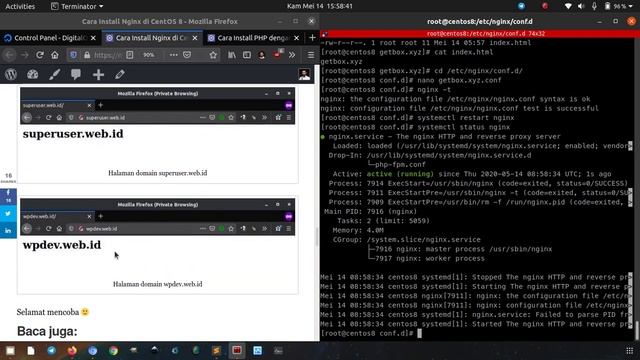Save page to Pocket

(x=187, y=55)
